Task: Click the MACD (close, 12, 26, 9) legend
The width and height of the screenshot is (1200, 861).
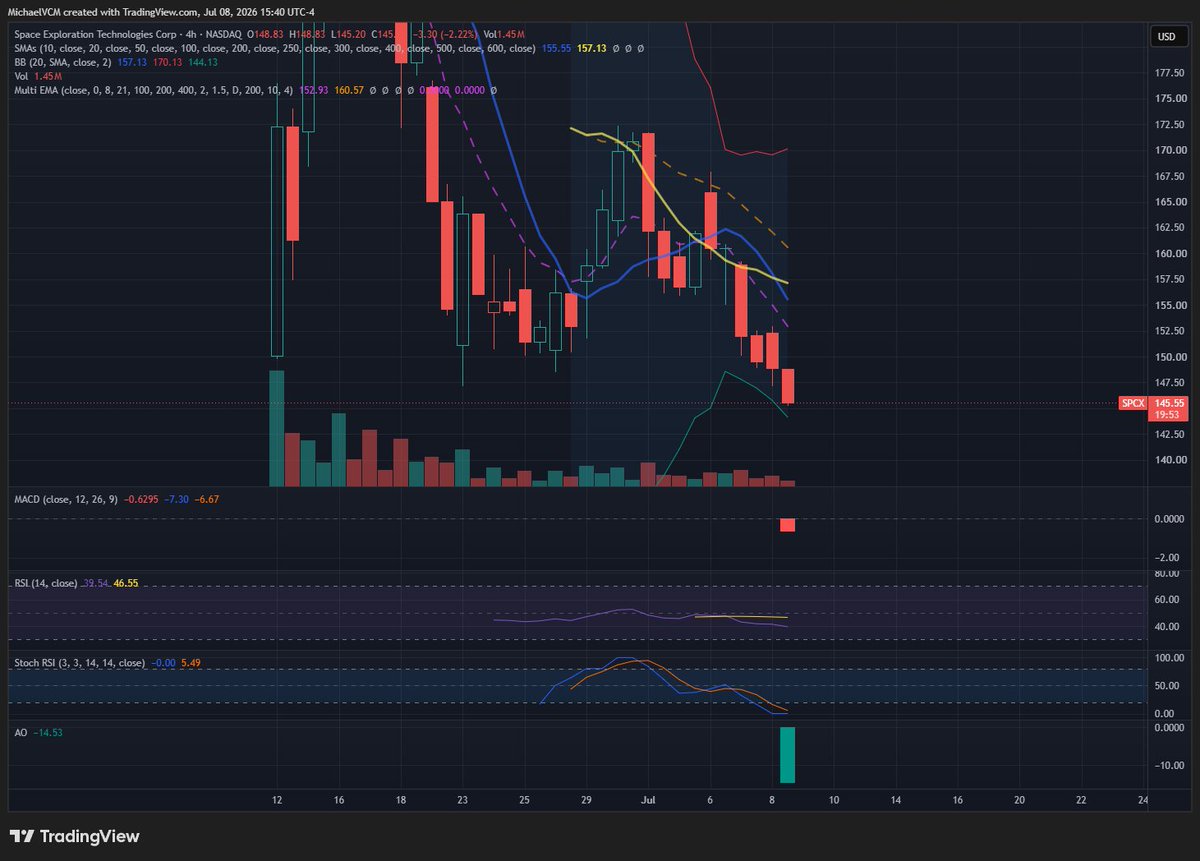Action: [66, 498]
